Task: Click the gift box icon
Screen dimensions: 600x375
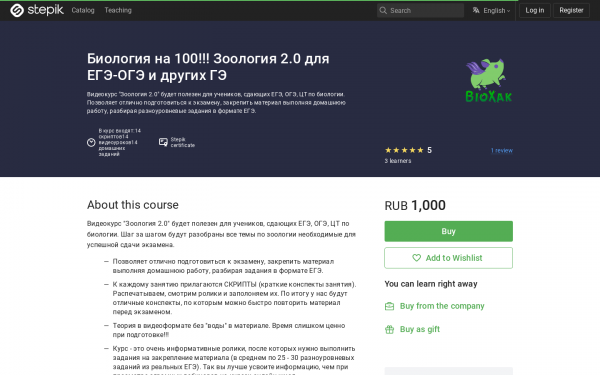Action: pos(389,329)
